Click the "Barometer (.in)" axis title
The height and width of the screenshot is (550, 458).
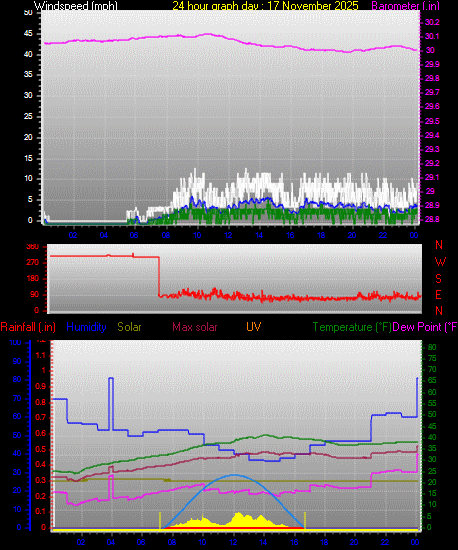(405, 6)
